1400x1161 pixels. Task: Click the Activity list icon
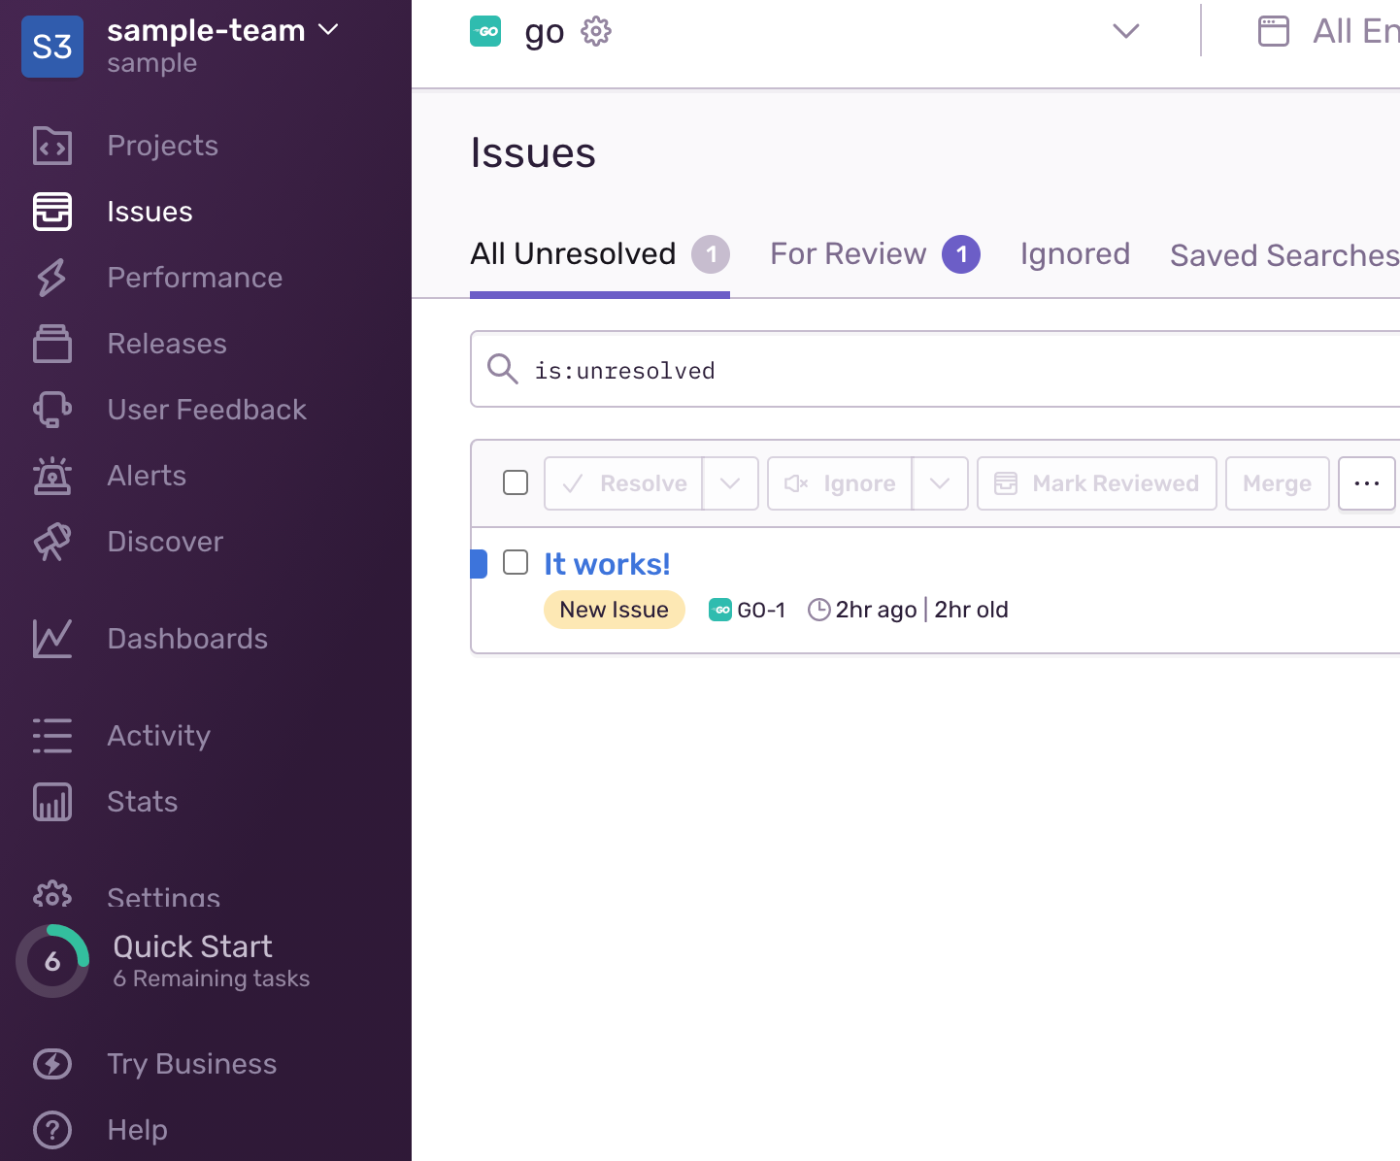tap(52, 736)
